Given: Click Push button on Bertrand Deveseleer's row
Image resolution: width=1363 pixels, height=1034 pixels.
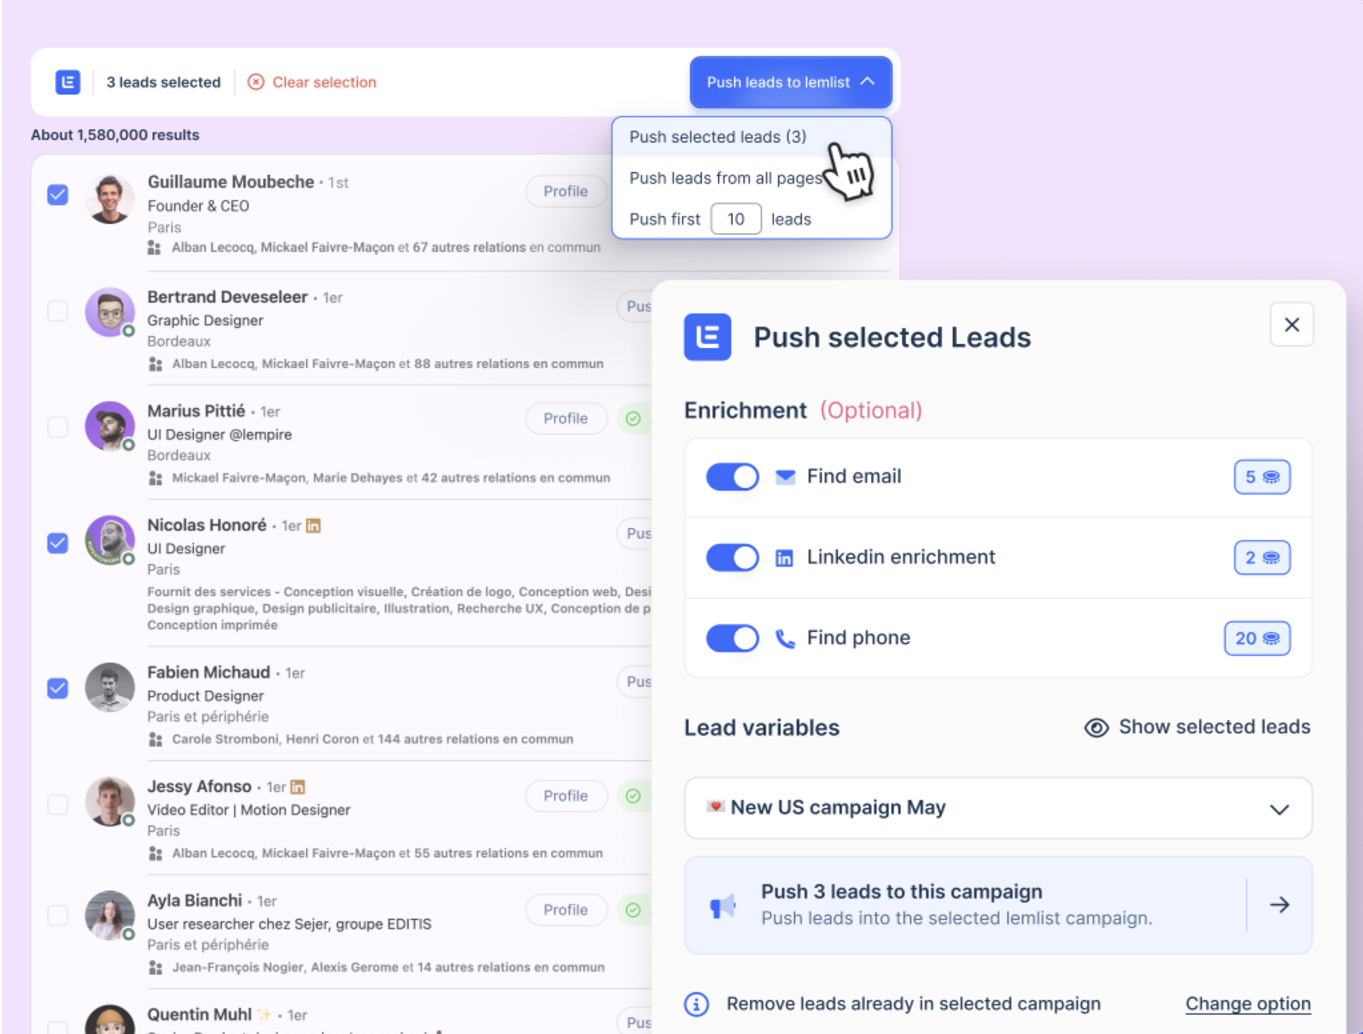Looking at the screenshot, I should click(635, 306).
